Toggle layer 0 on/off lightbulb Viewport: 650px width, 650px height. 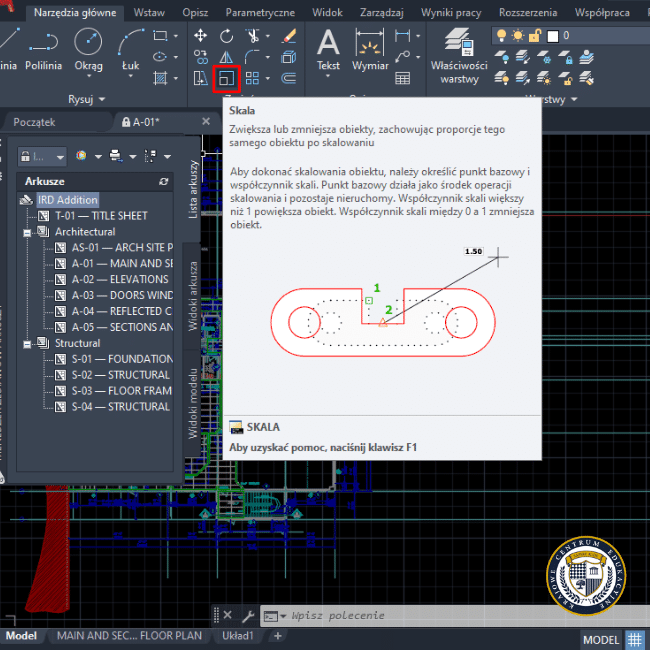502,36
